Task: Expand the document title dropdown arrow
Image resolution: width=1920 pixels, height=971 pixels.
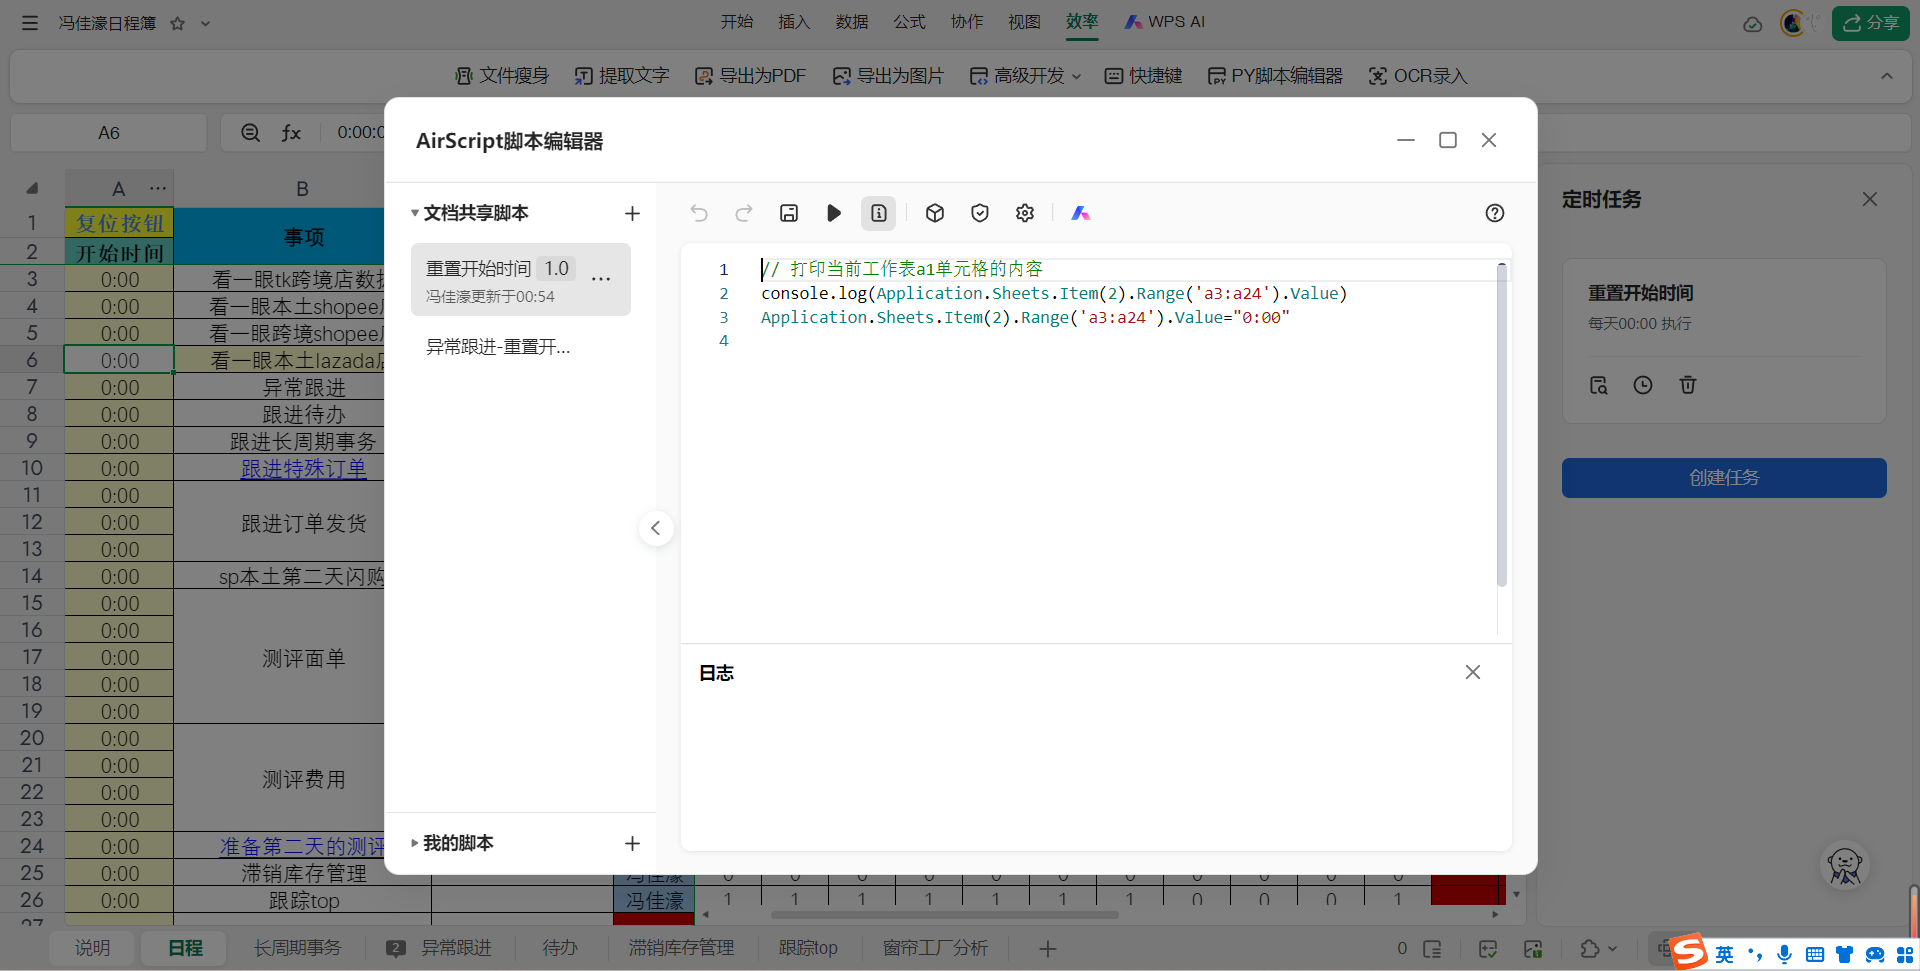Action: pyautogui.click(x=205, y=23)
